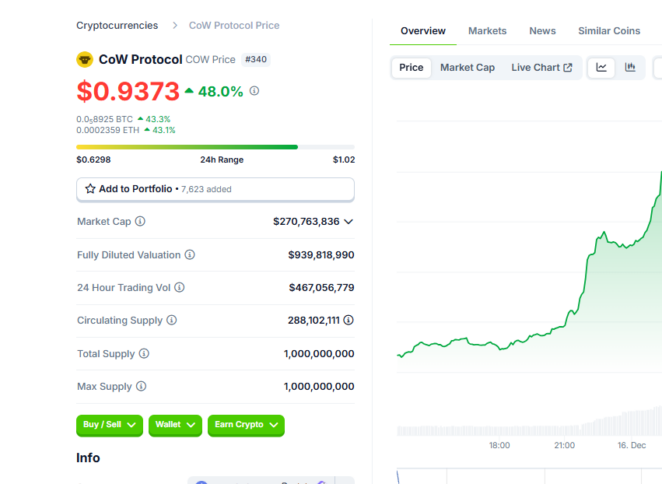Show Circulating Supply label info icon
Viewport: 662px width, 484px height.
click(171, 320)
